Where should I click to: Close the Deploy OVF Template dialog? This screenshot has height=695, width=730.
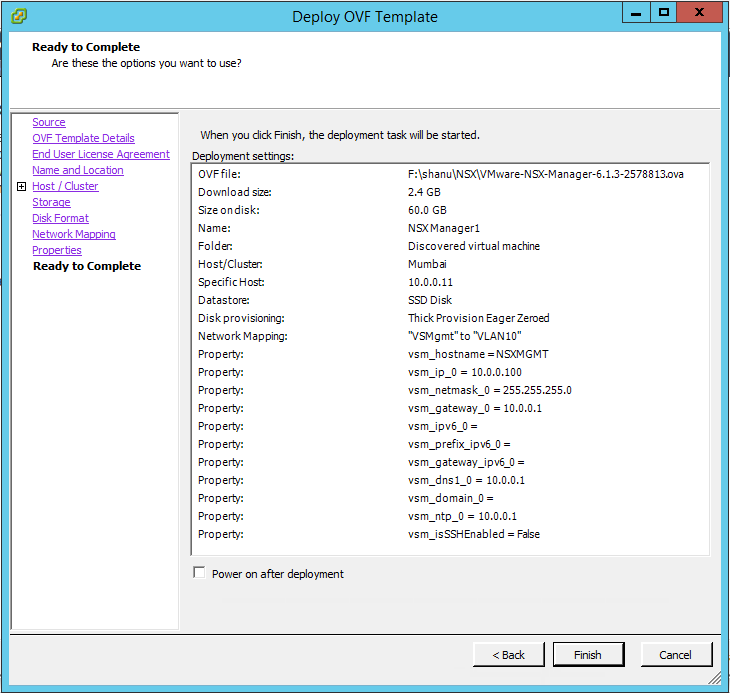[700, 13]
